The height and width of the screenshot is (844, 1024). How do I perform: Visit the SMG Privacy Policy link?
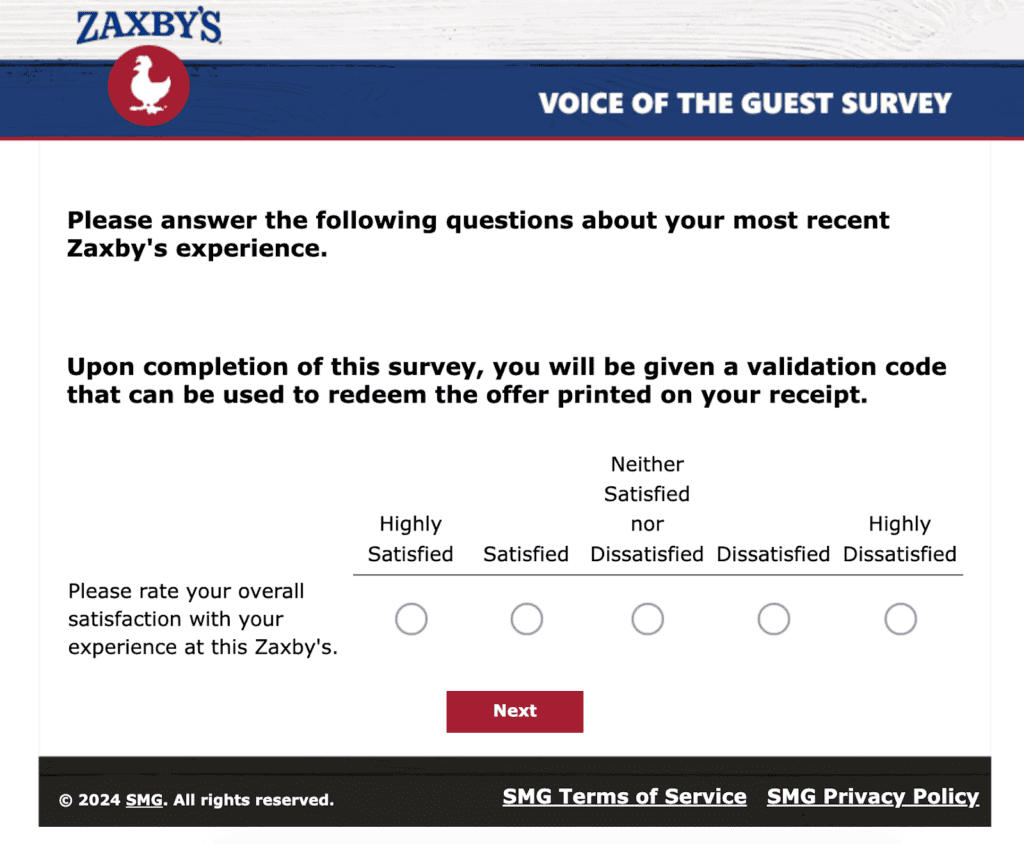[872, 797]
